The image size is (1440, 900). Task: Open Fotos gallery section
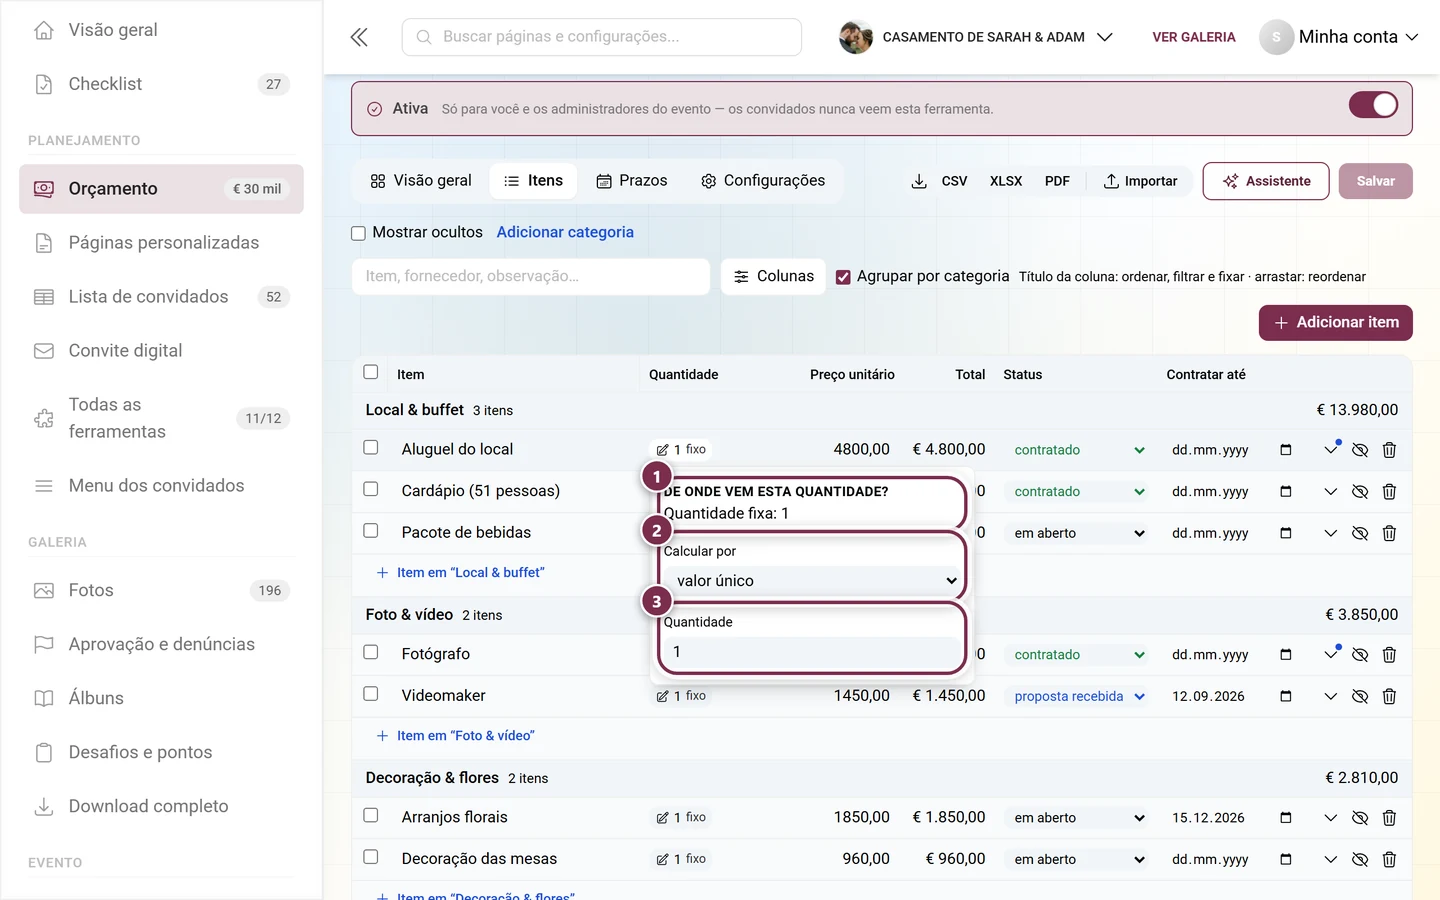pyautogui.click(x=161, y=590)
